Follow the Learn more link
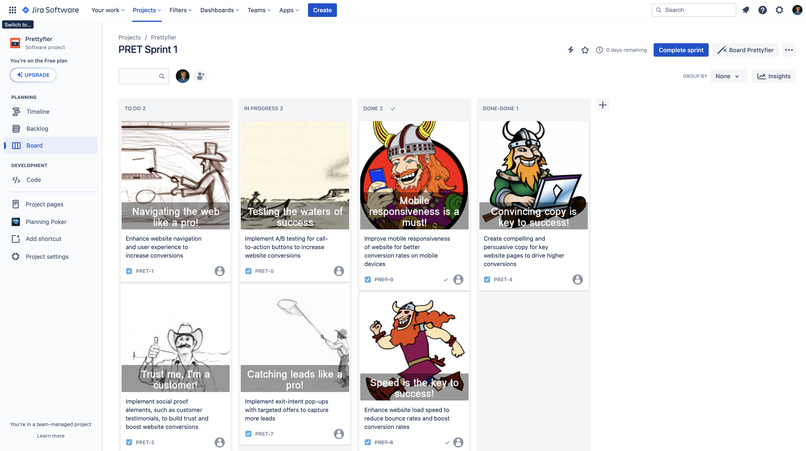Viewport: 806px width, 451px height. [50, 436]
